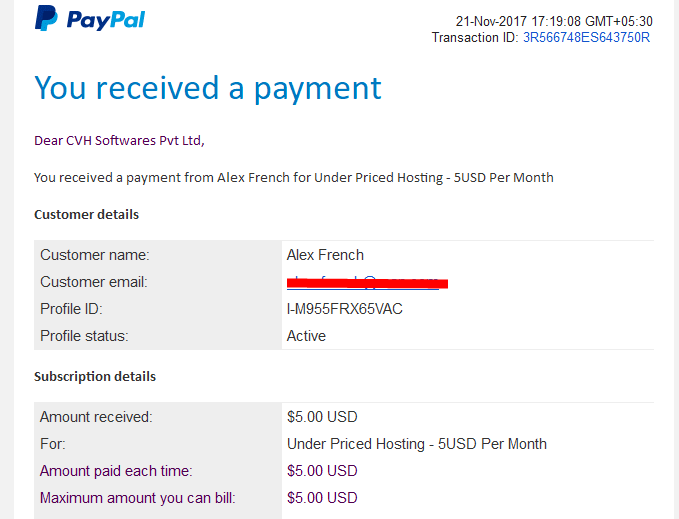Click the 'Customer email:' label

point(94,282)
